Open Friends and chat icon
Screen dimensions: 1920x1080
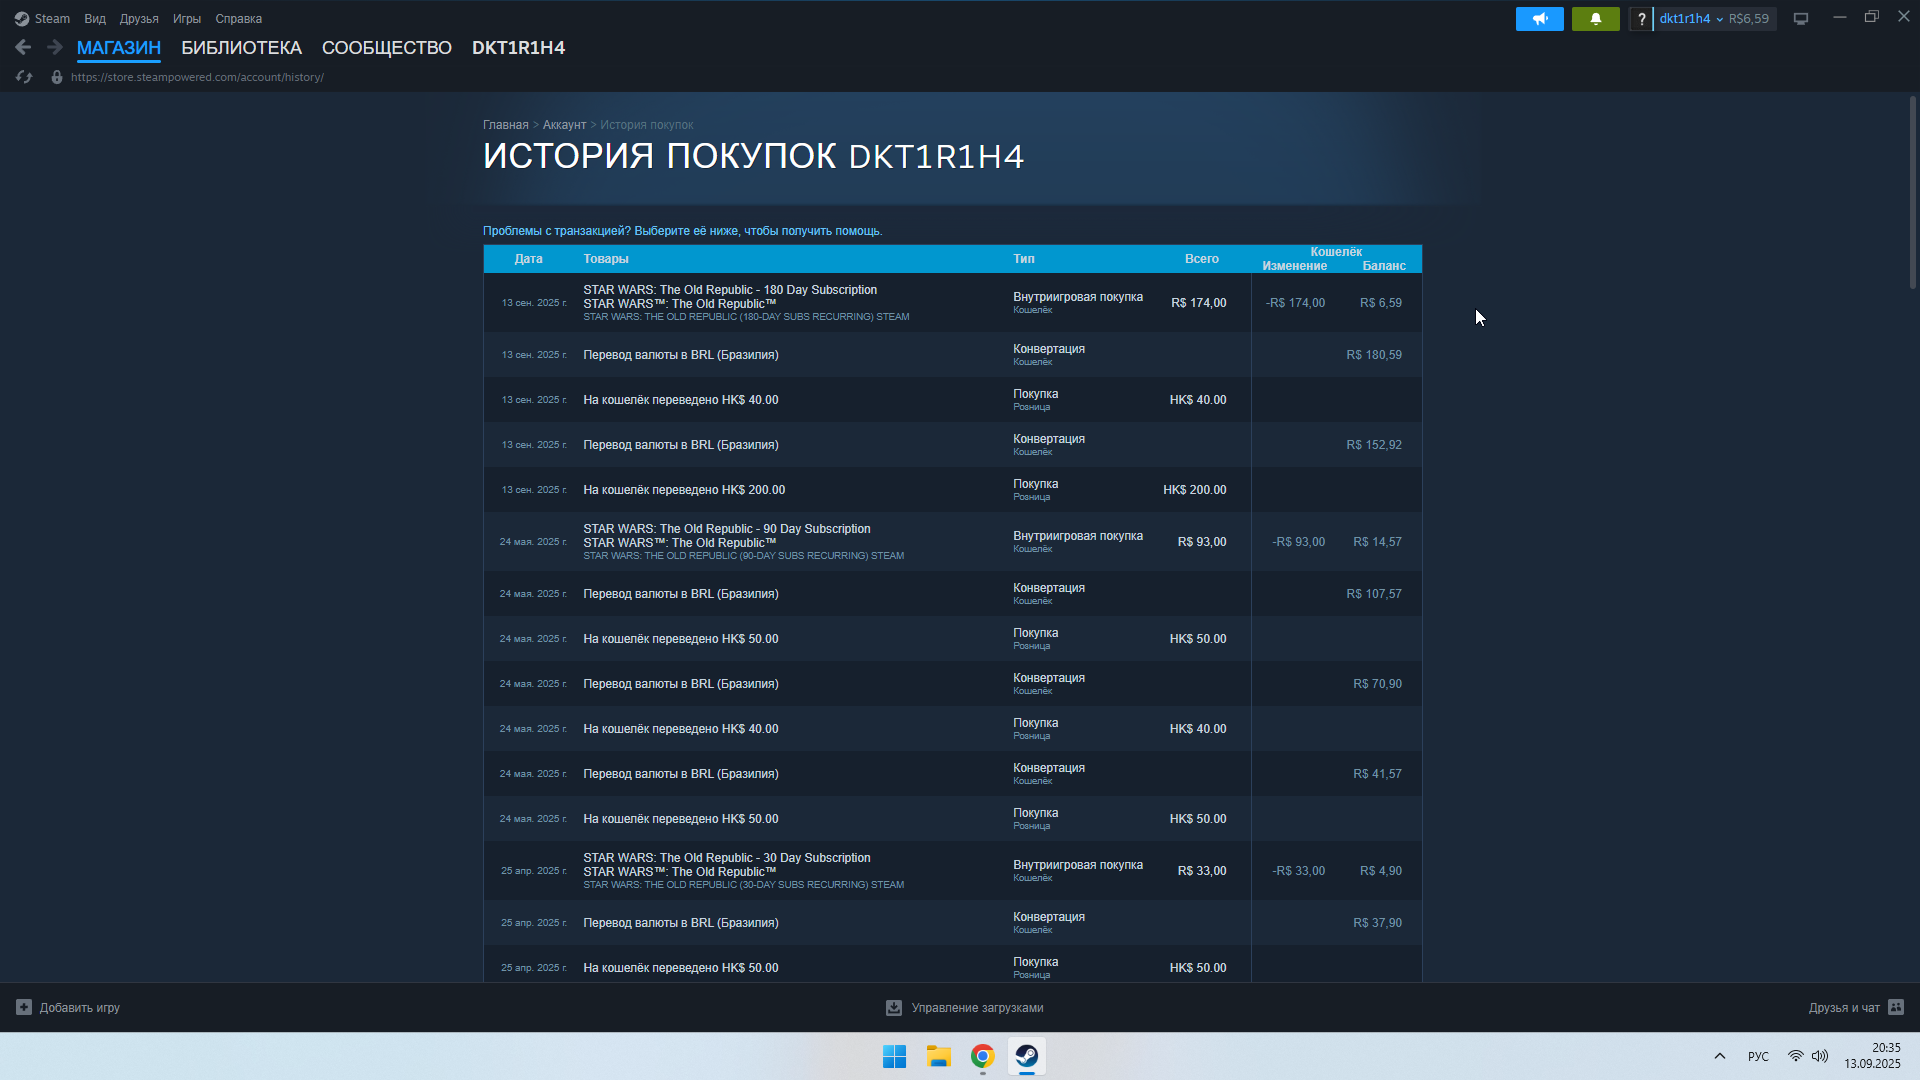pos(1896,1007)
